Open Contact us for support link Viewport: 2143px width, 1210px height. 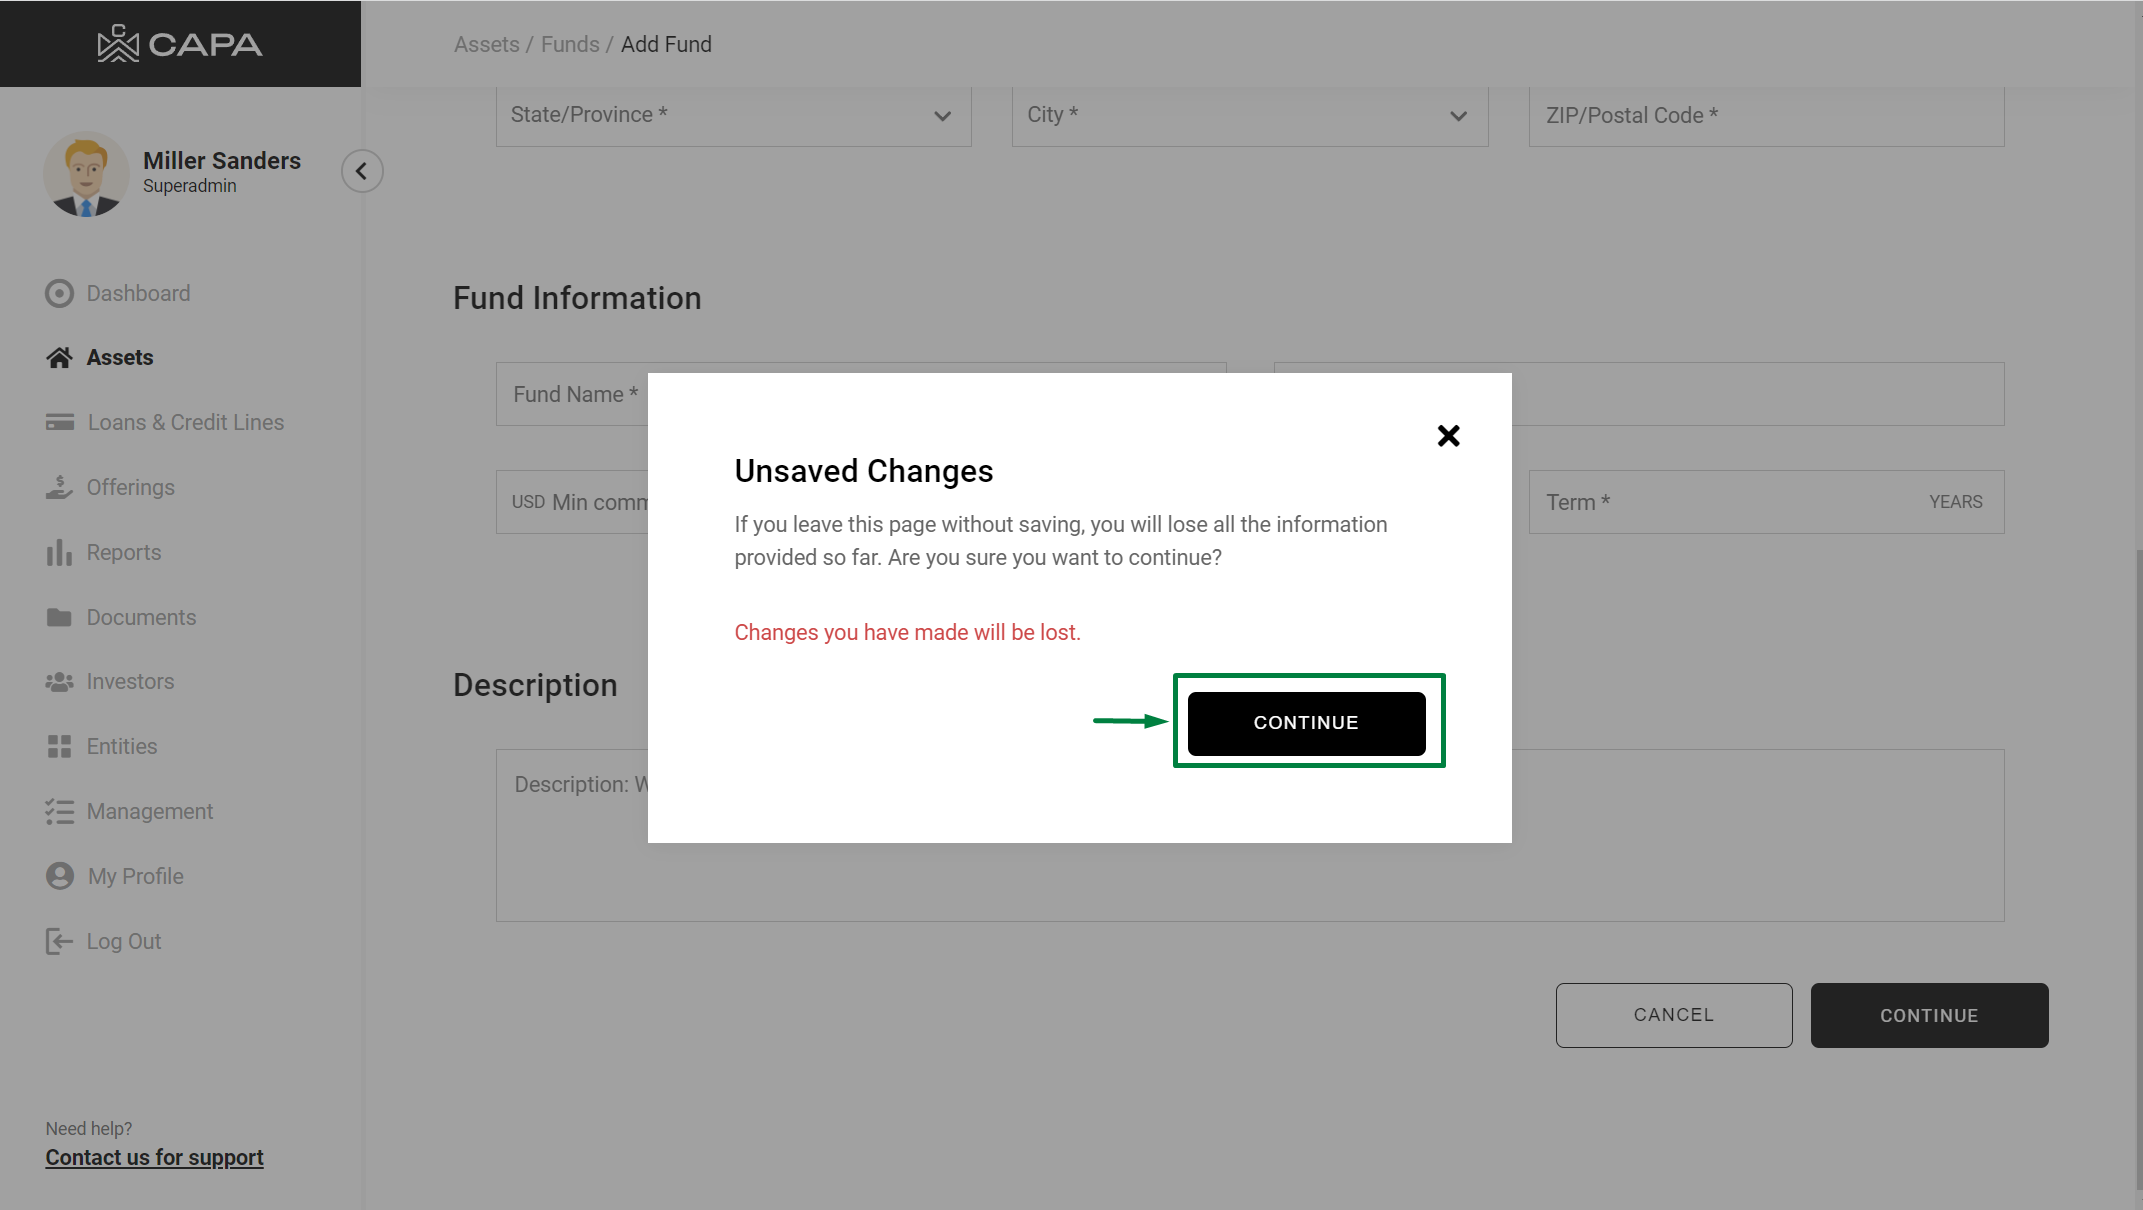coord(154,1157)
